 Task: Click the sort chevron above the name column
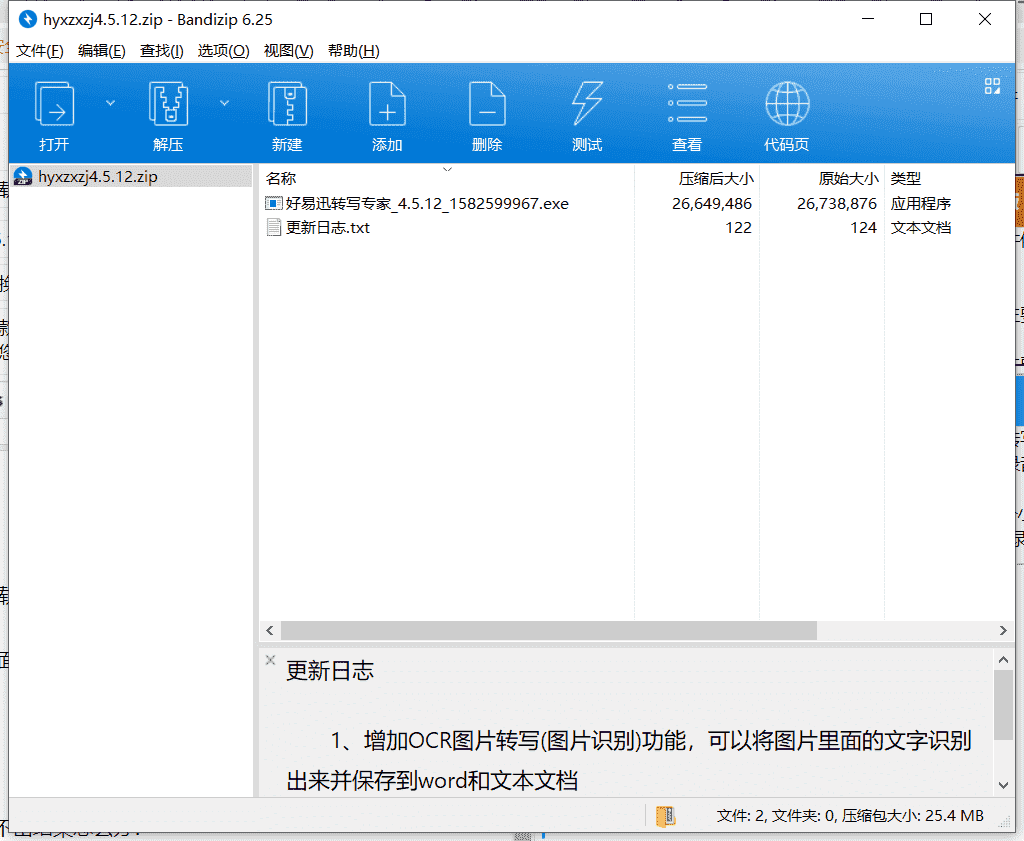447,170
